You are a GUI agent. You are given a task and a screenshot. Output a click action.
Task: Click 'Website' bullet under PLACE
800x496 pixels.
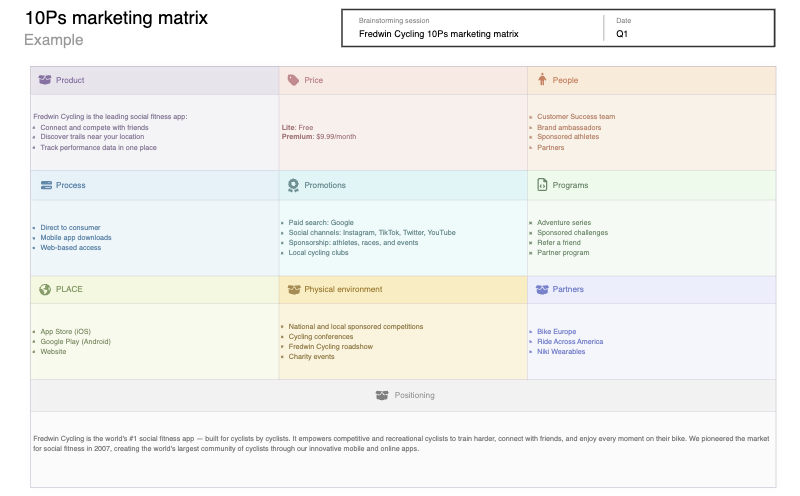[x=53, y=352]
